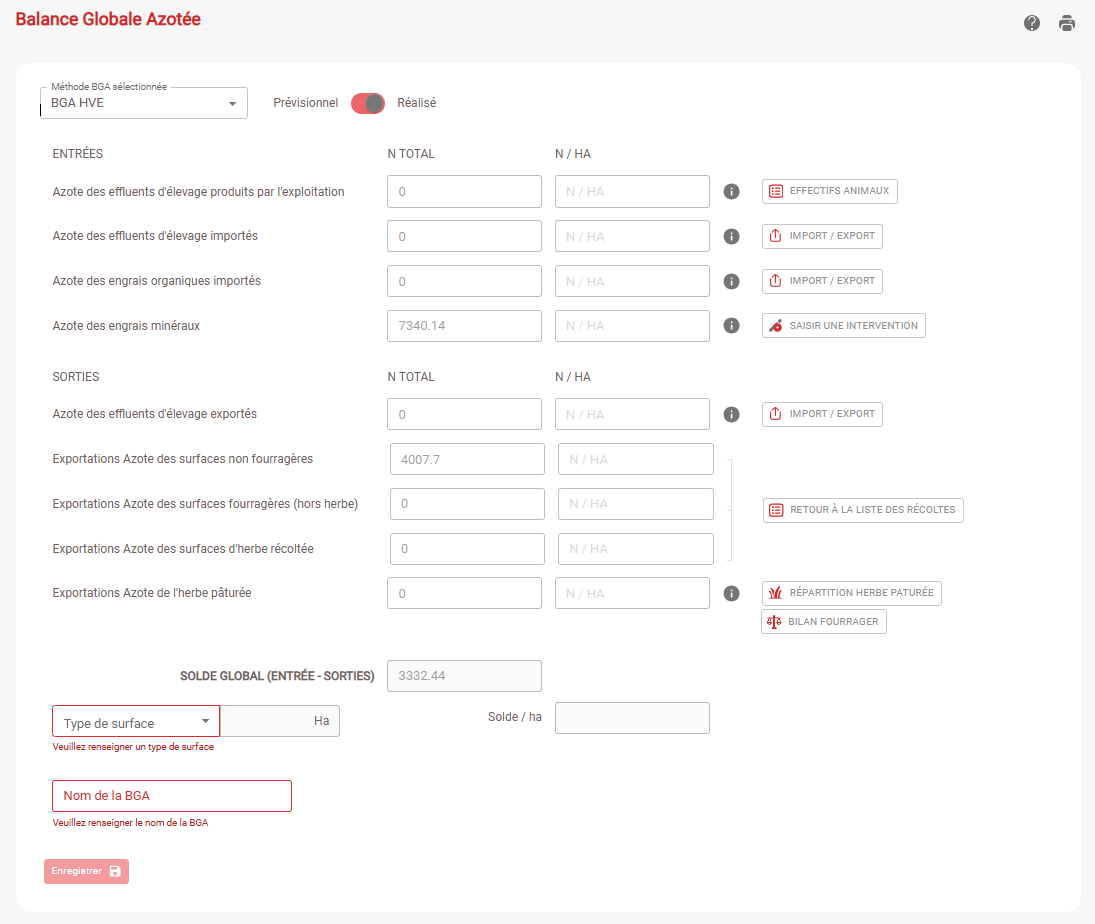Open the Méthode BGA sélectionnée dropdown
Viewport: 1095px width, 924px height.
coord(144,103)
